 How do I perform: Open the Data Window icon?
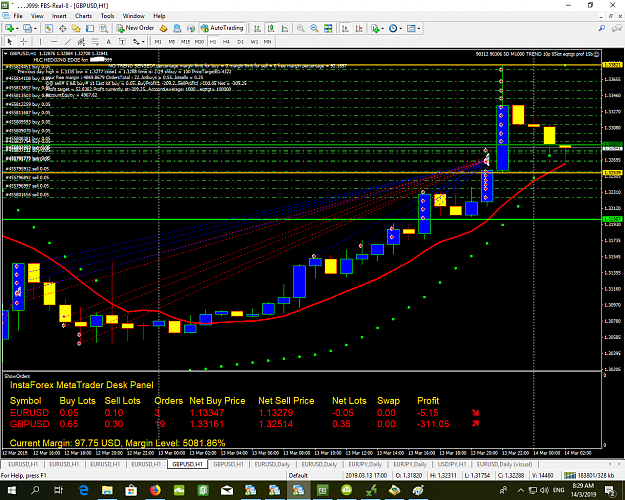pyautogui.click(x=63, y=28)
